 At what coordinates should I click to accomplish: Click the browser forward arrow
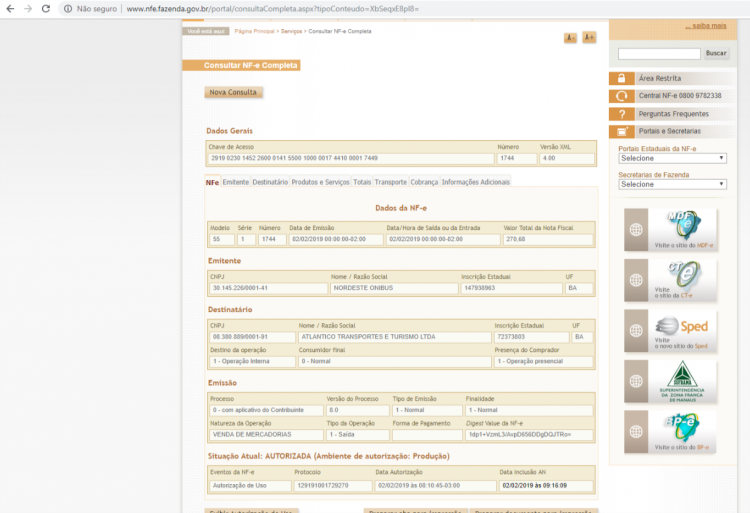point(28,9)
